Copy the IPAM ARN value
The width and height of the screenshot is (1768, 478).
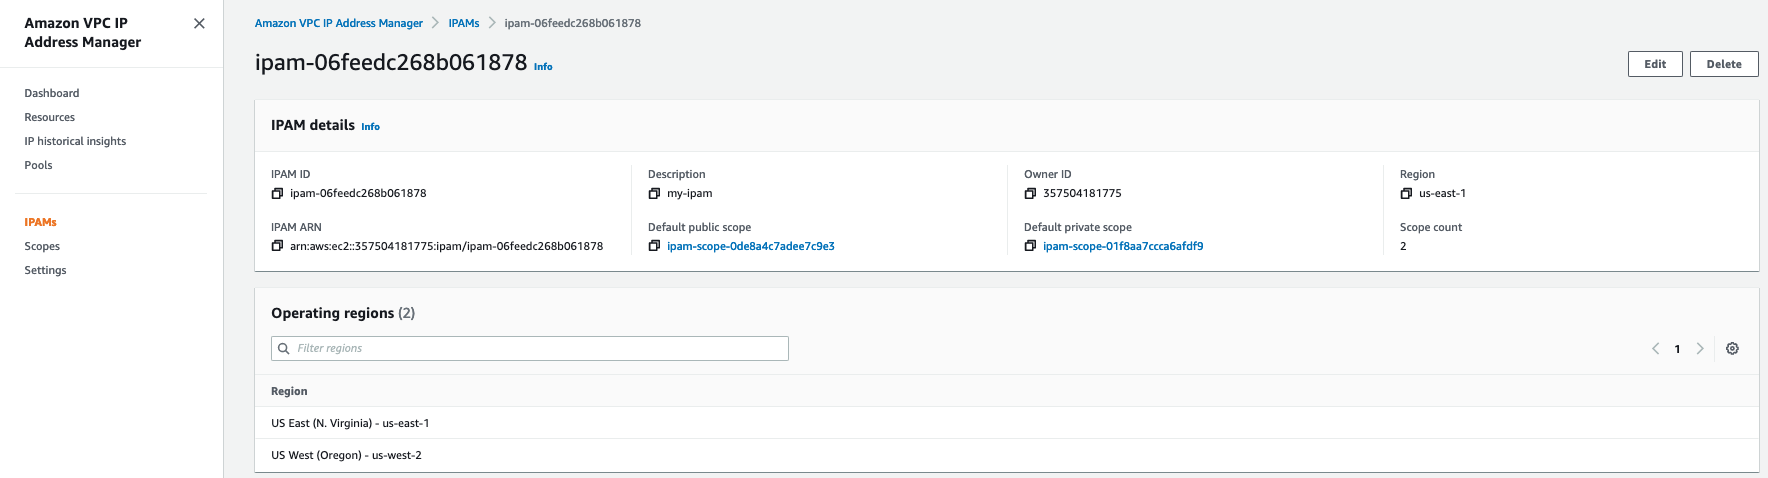(277, 247)
